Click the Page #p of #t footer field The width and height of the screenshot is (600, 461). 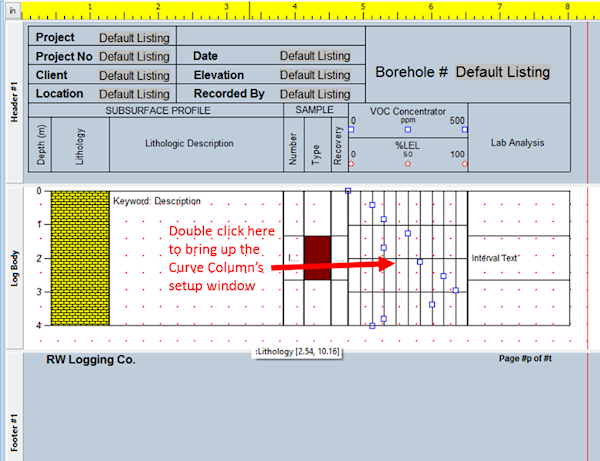pos(534,358)
